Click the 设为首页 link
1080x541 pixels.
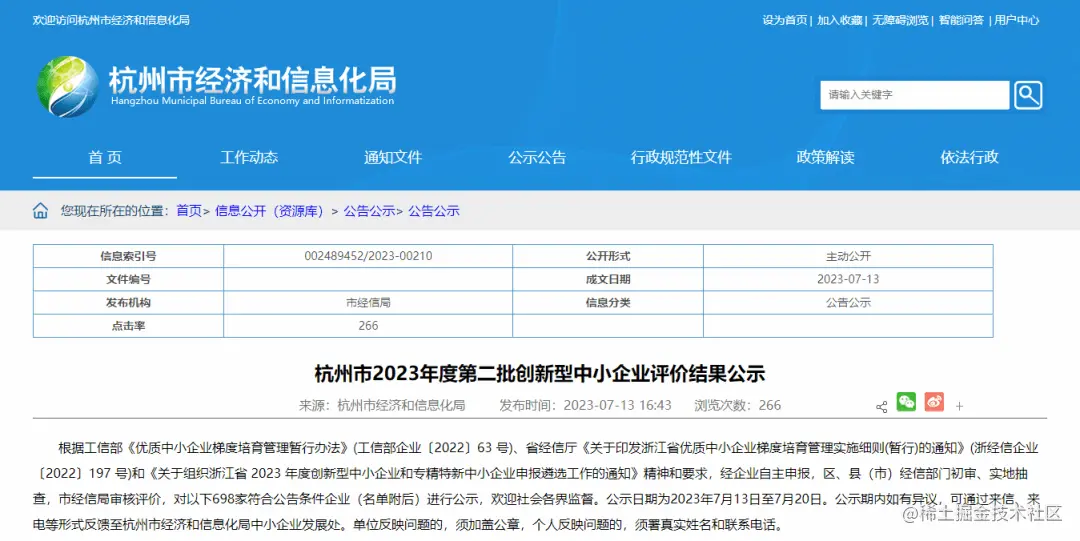(785, 20)
